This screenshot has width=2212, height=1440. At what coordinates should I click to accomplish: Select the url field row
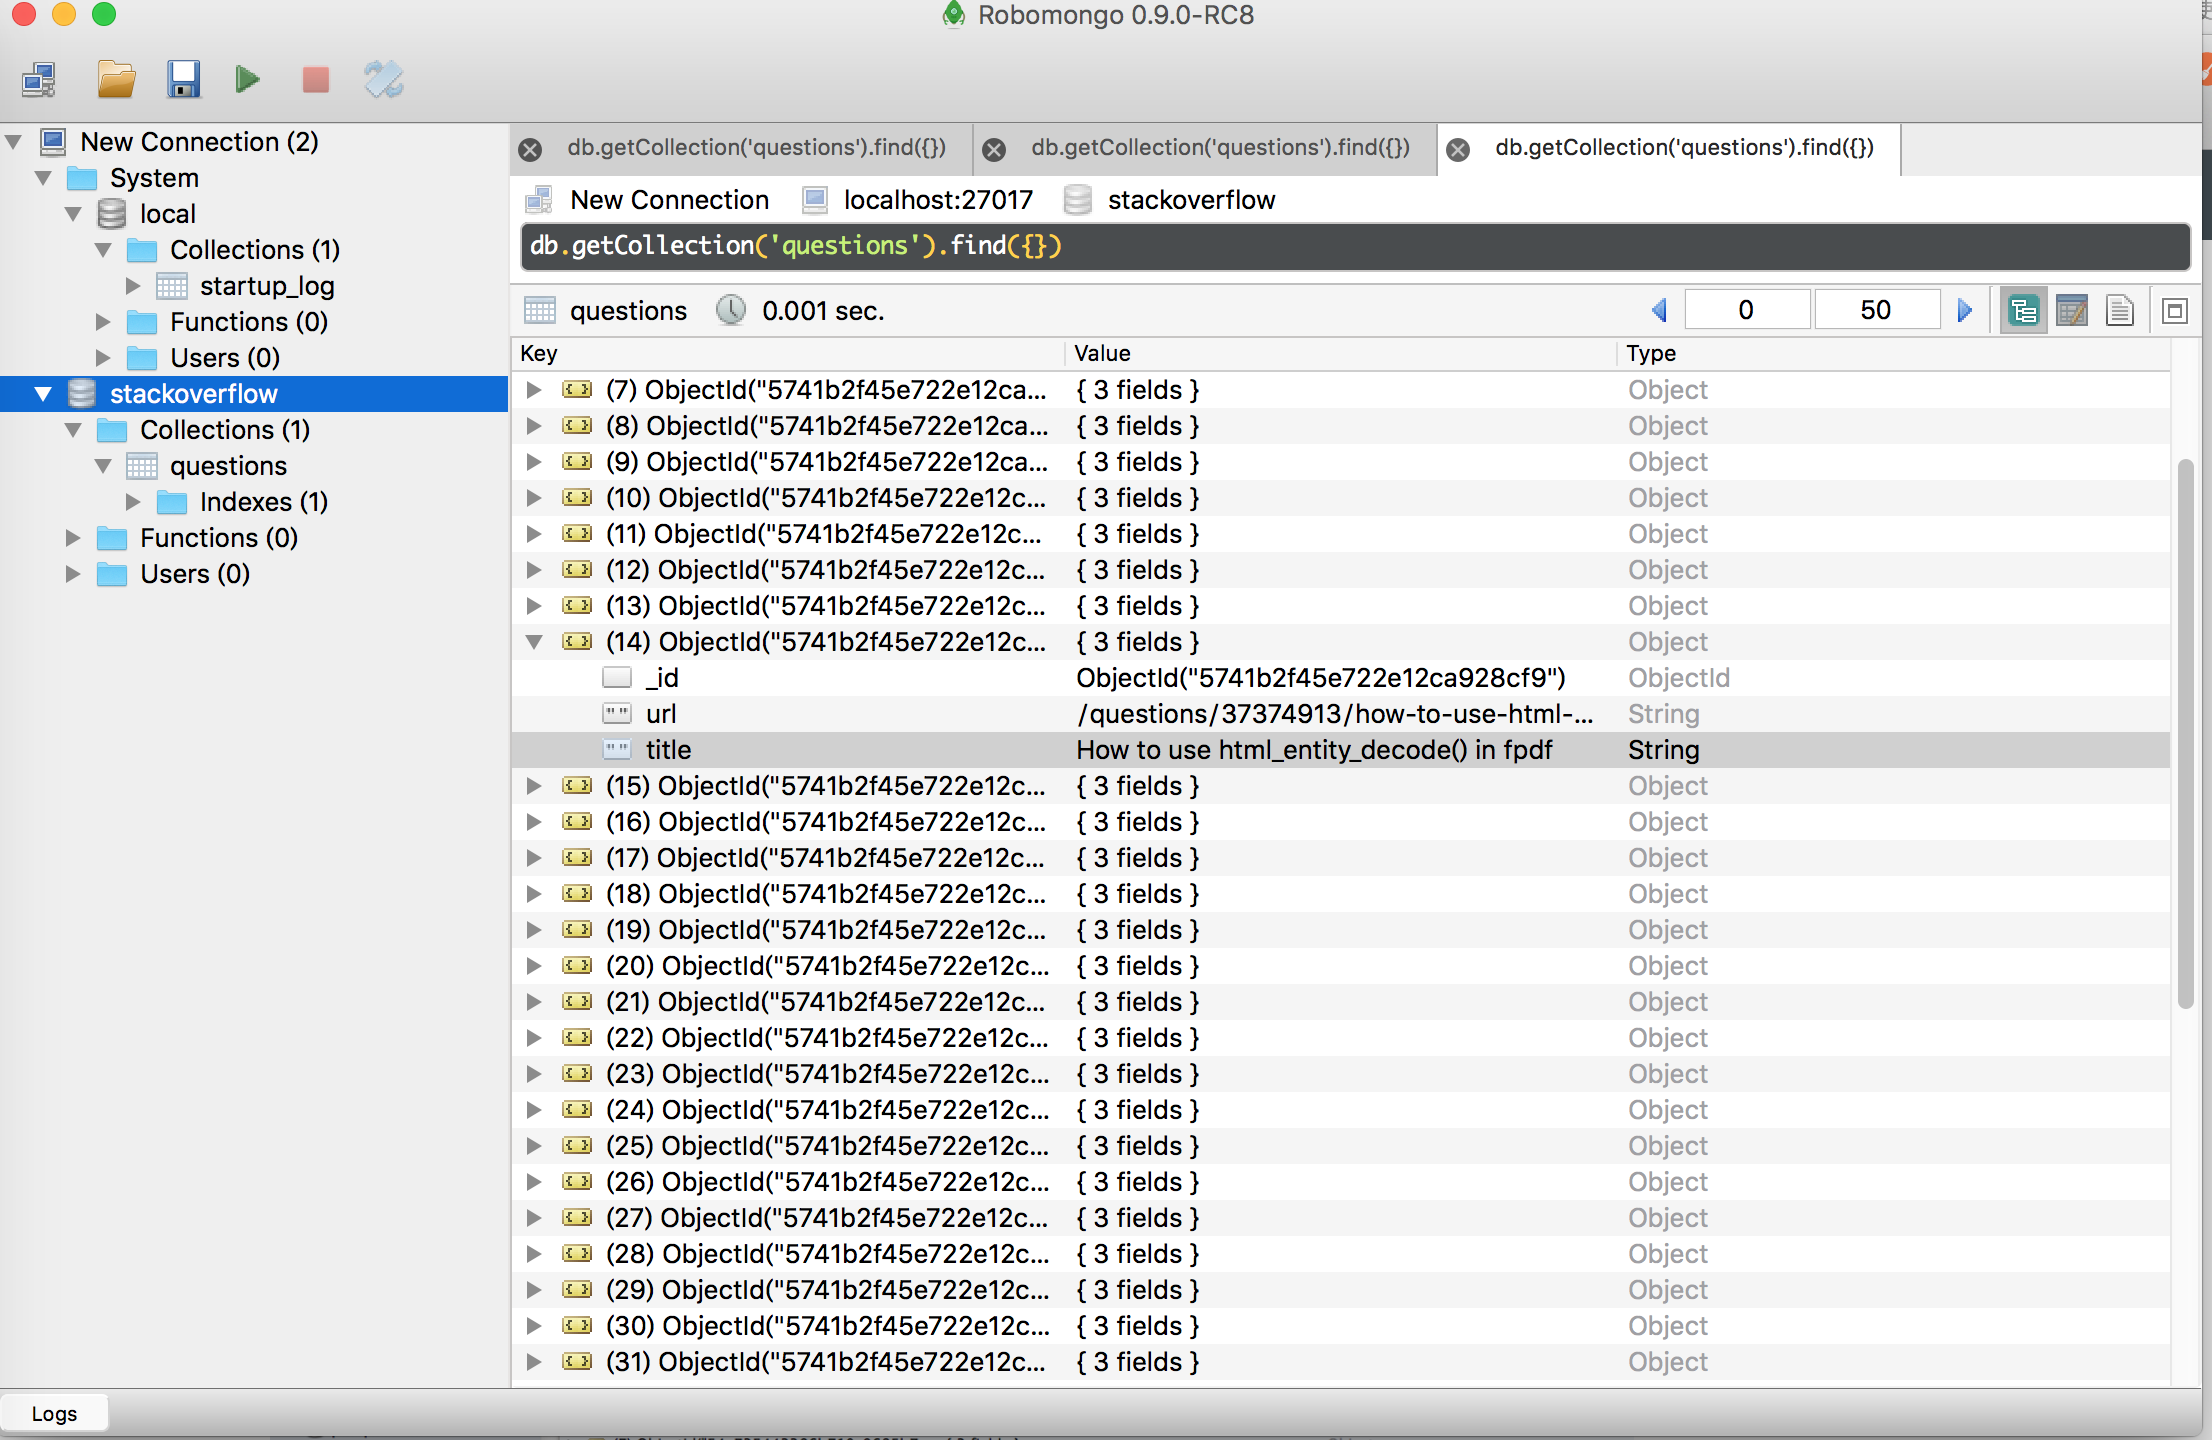click(x=1340, y=714)
